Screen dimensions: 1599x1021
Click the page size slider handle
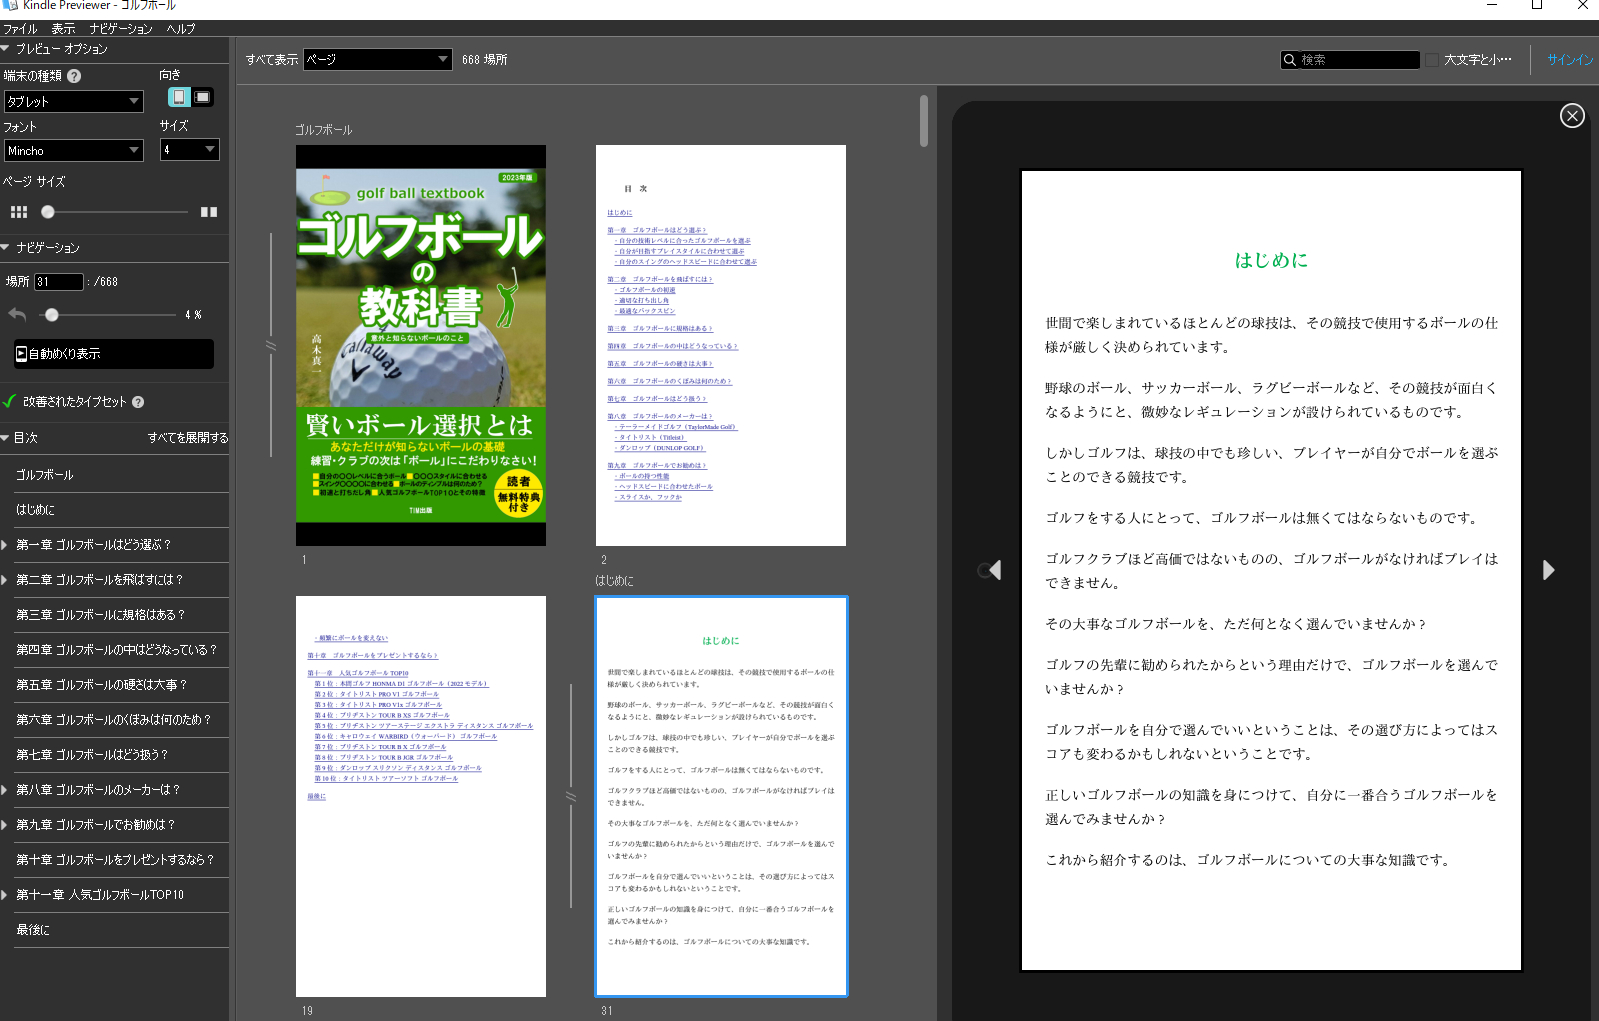click(x=48, y=212)
